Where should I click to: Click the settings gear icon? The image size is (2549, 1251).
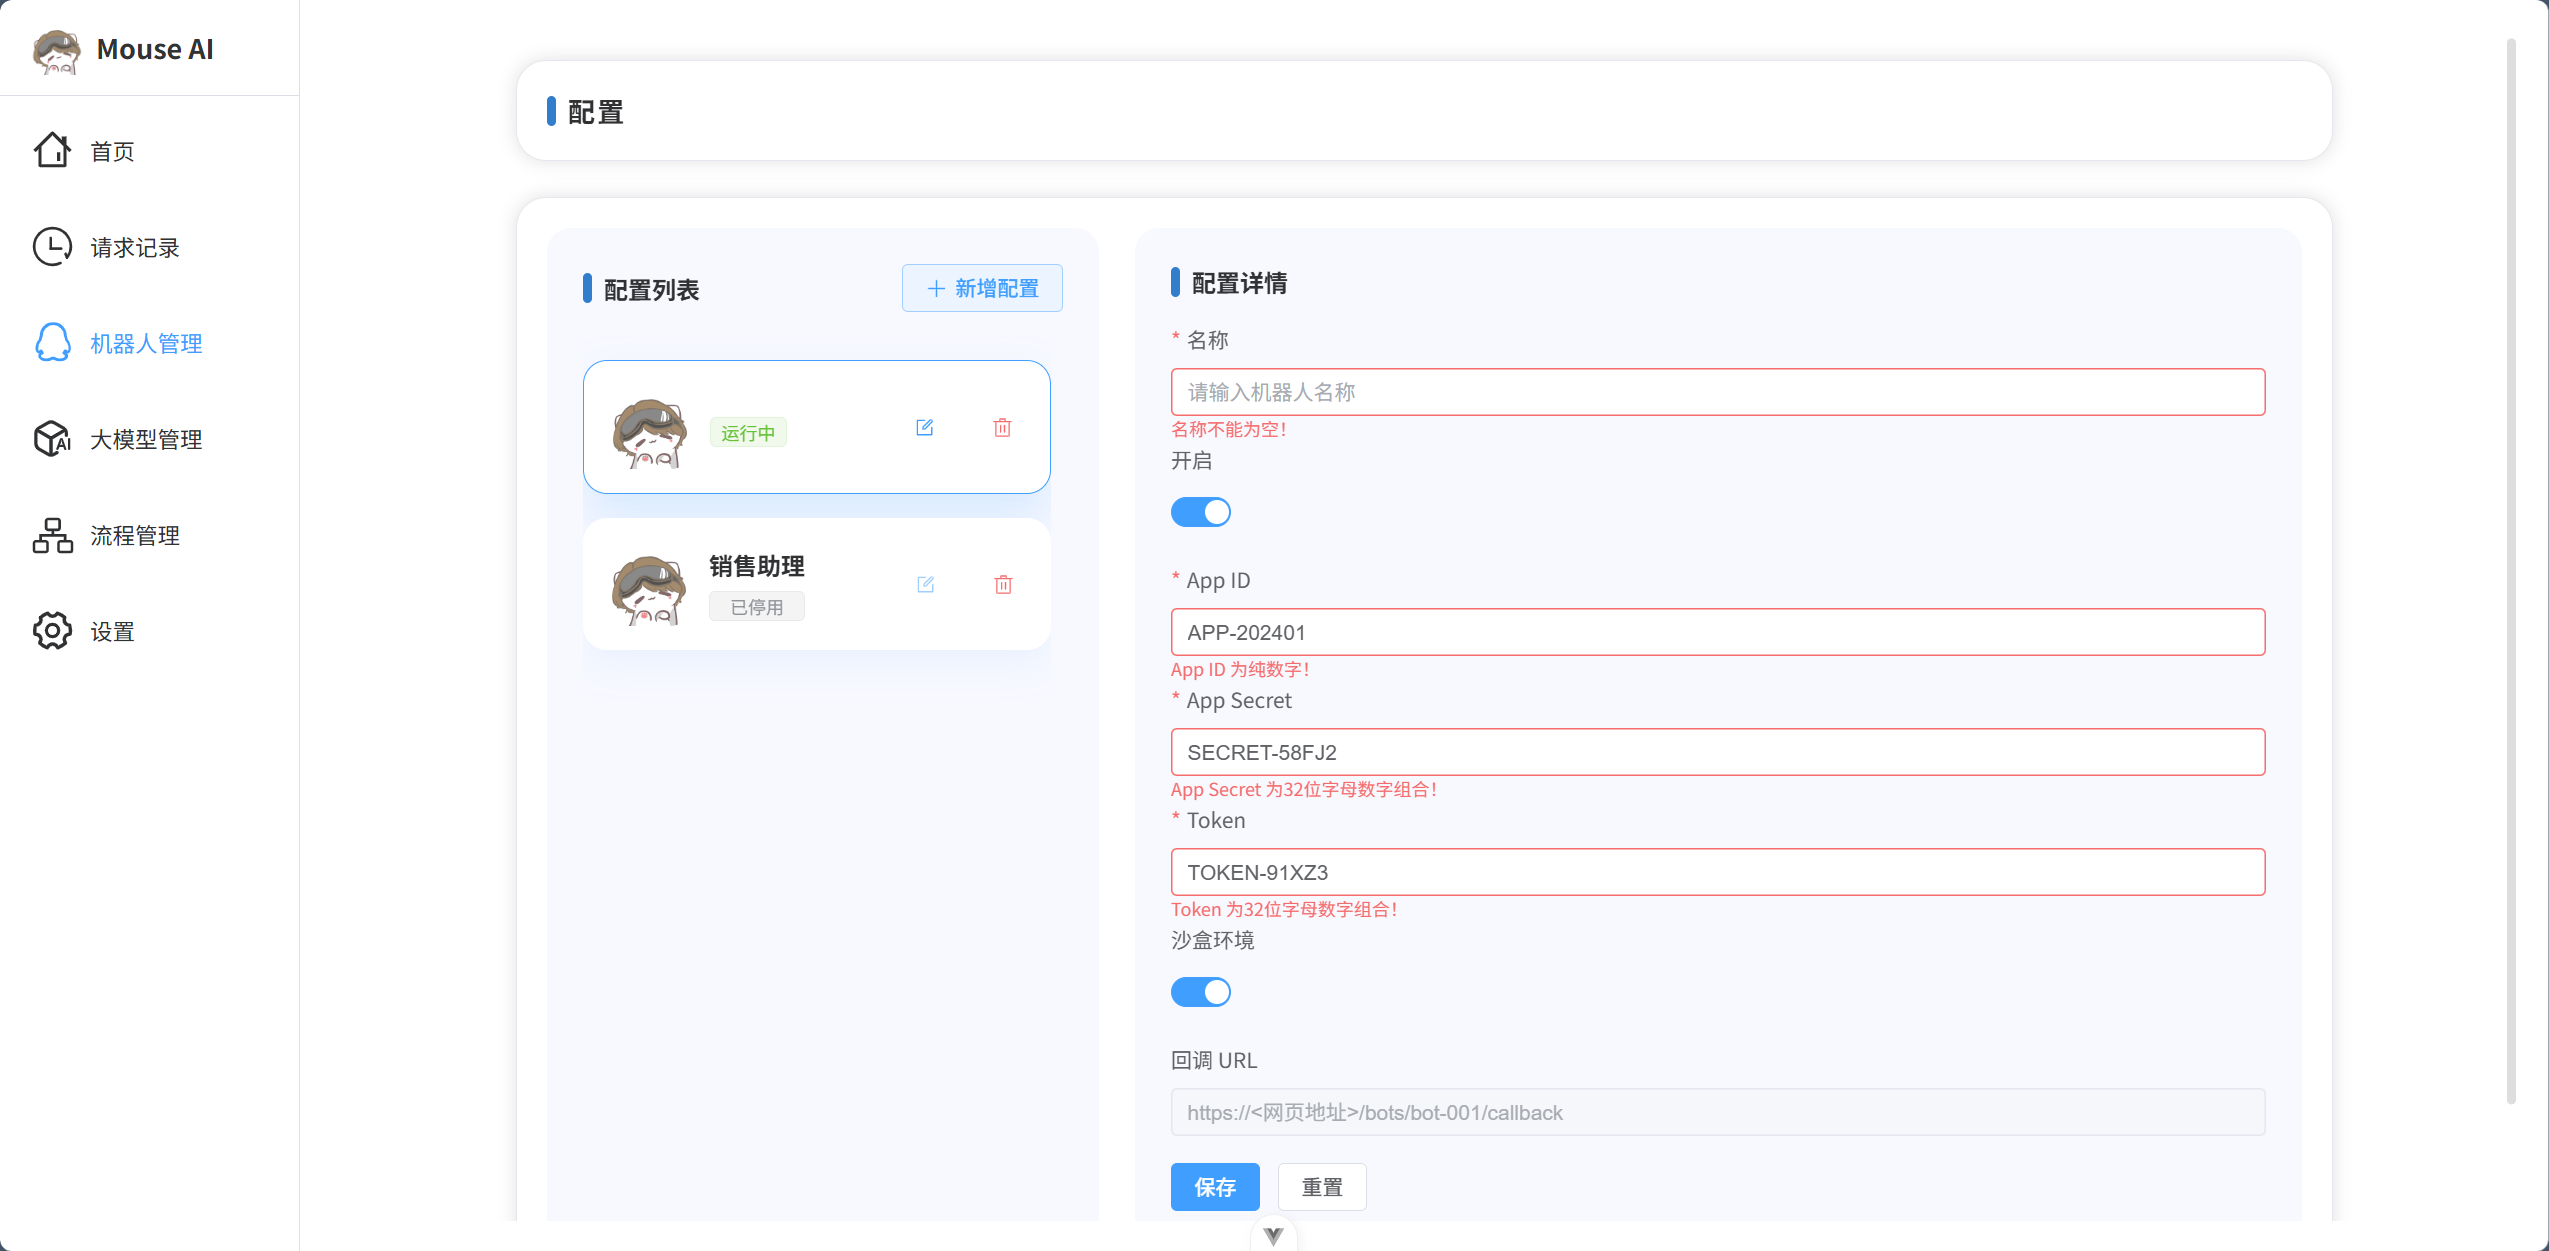pos(52,631)
